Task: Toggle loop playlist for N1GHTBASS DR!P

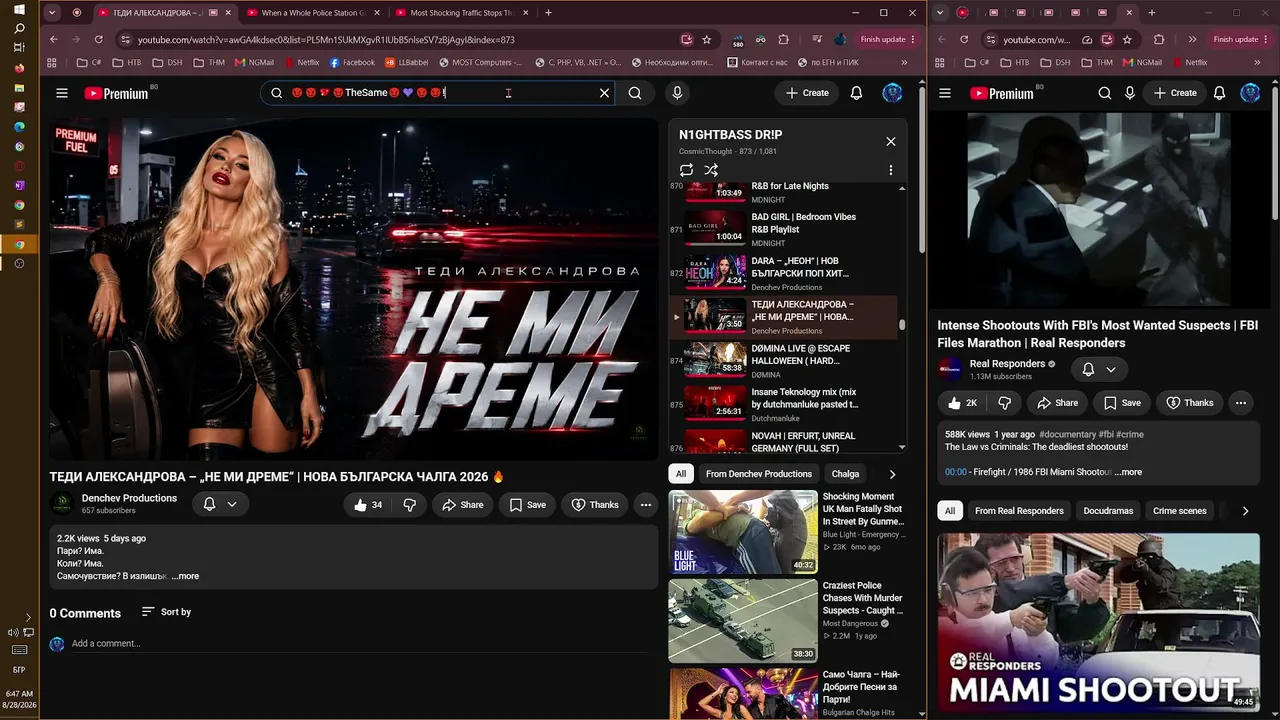Action: (686, 170)
